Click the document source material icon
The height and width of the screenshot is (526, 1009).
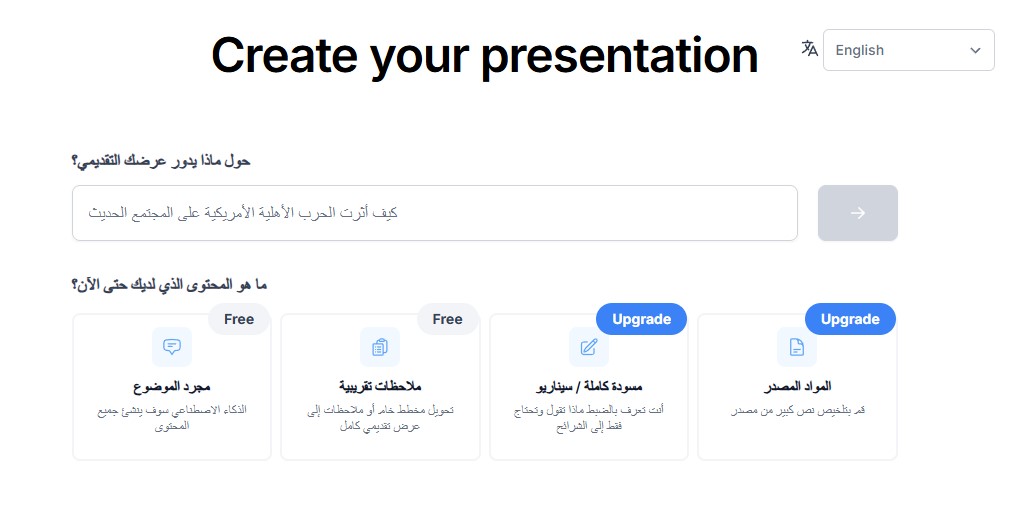[x=797, y=347]
